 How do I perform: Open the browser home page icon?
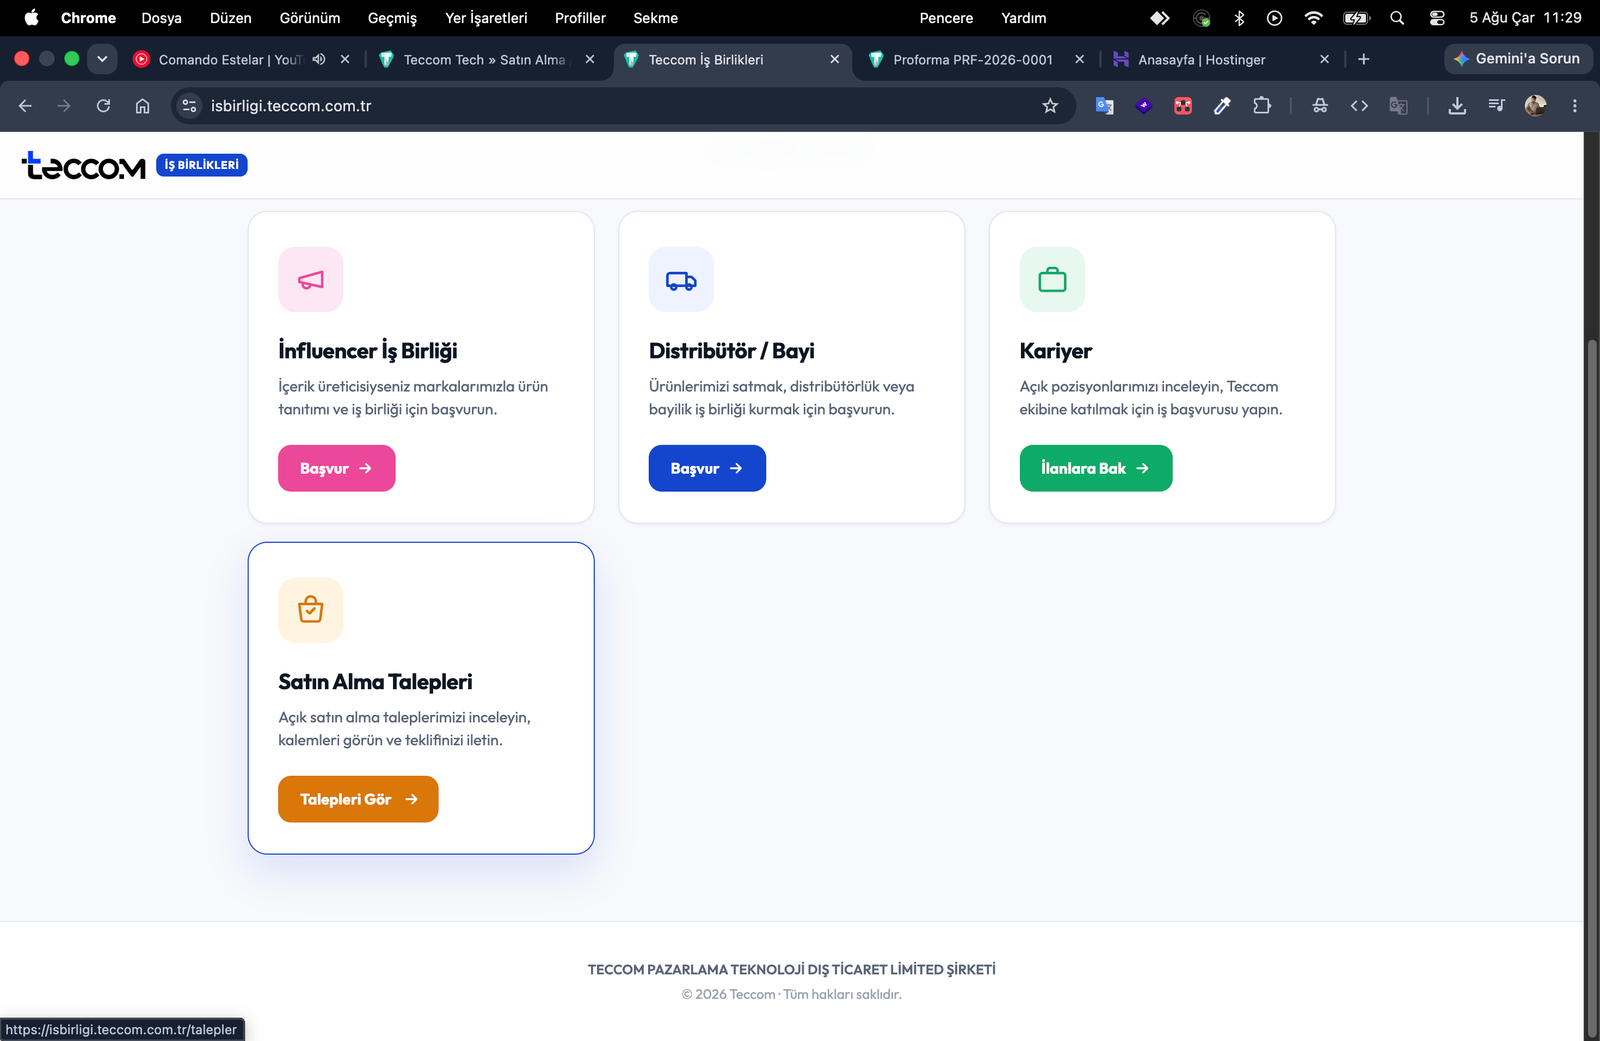[143, 106]
